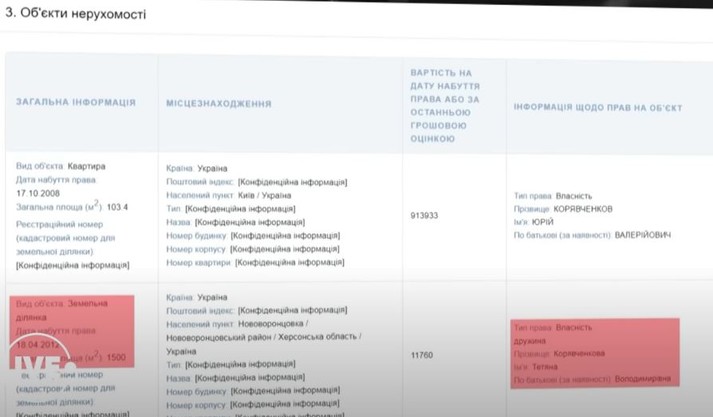Click 'Інформація щодо прав на об'єкт' header
The image size is (713, 417).
point(598,106)
